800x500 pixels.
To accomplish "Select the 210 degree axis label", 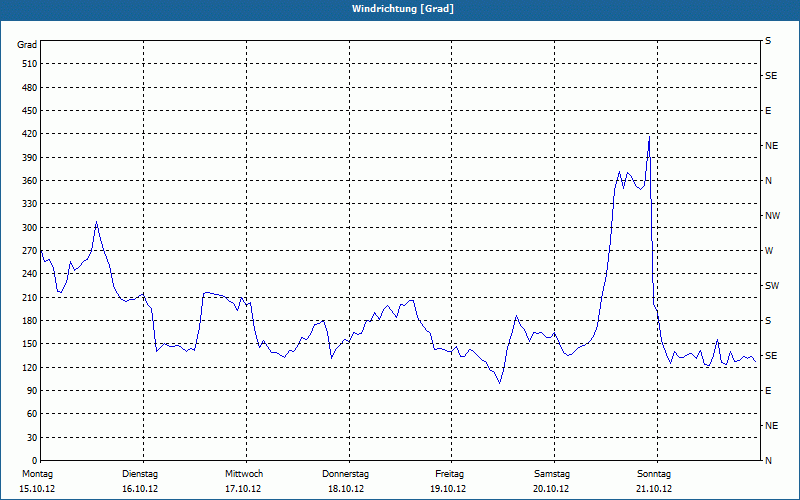I will 30,297.
